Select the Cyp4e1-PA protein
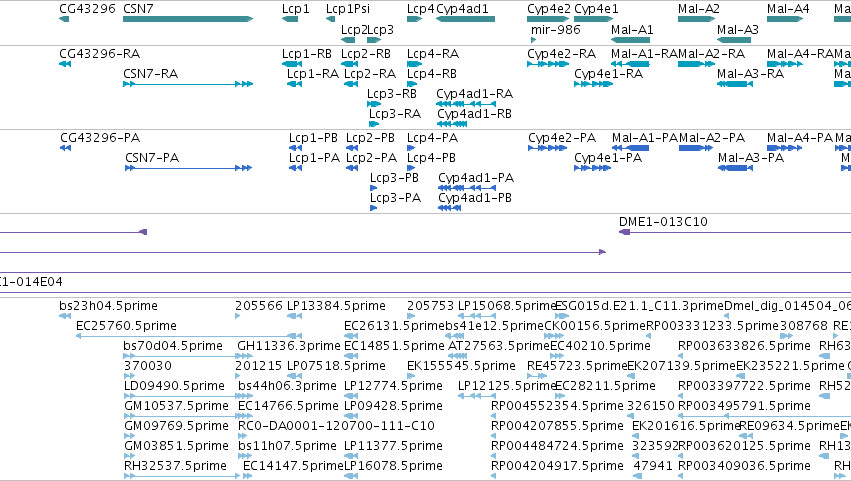 [x=593, y=168]
